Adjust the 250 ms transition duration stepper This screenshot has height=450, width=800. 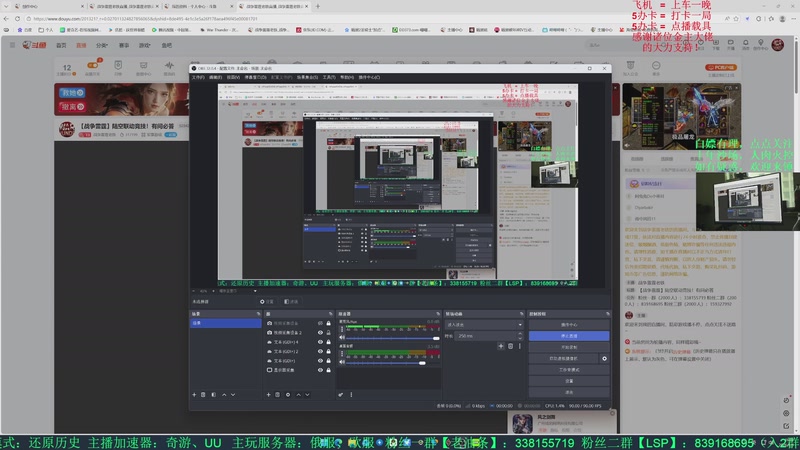click(520, 336)
